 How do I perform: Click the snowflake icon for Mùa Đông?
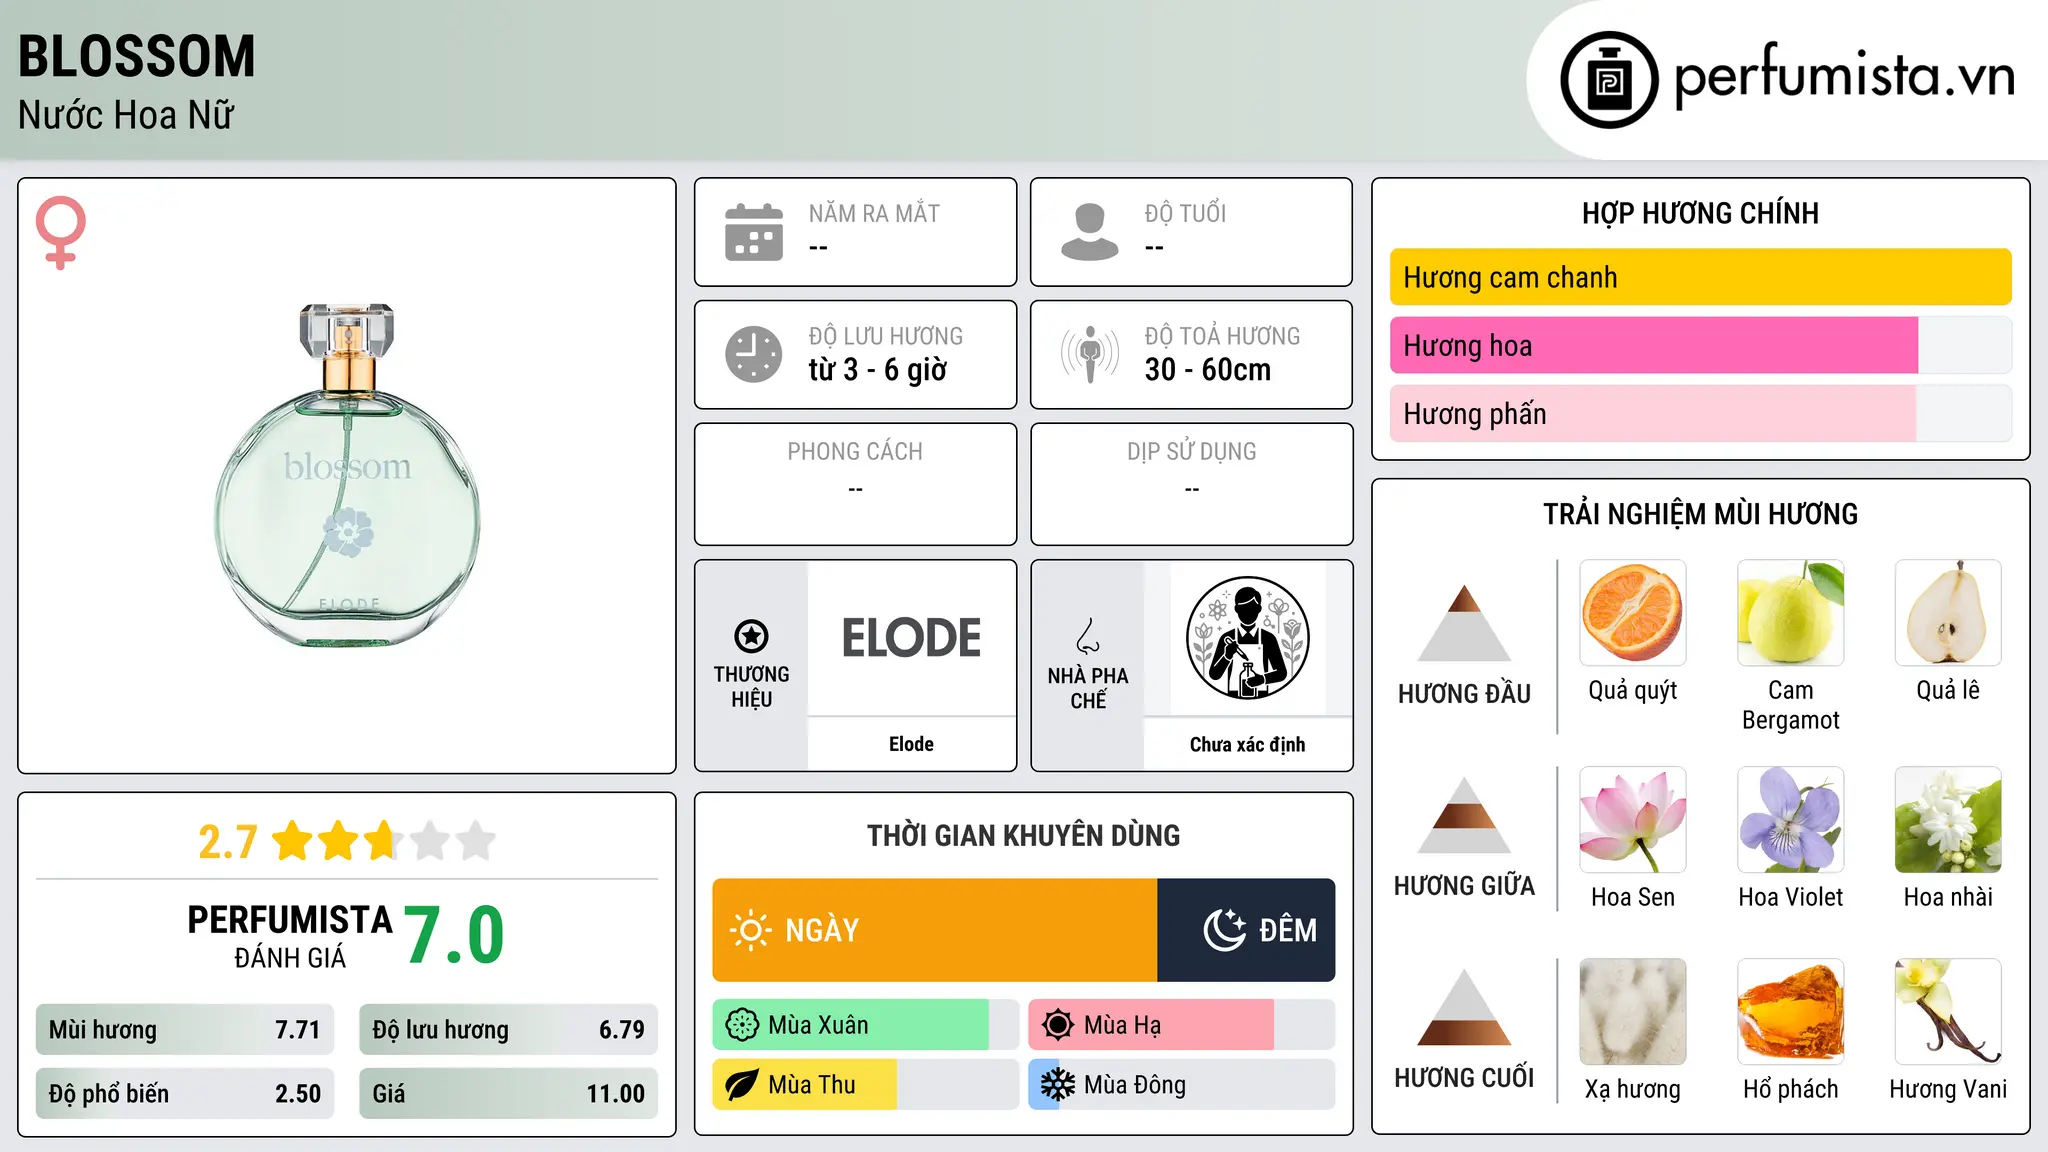pyautogui.click(x=1058, y=1085)
